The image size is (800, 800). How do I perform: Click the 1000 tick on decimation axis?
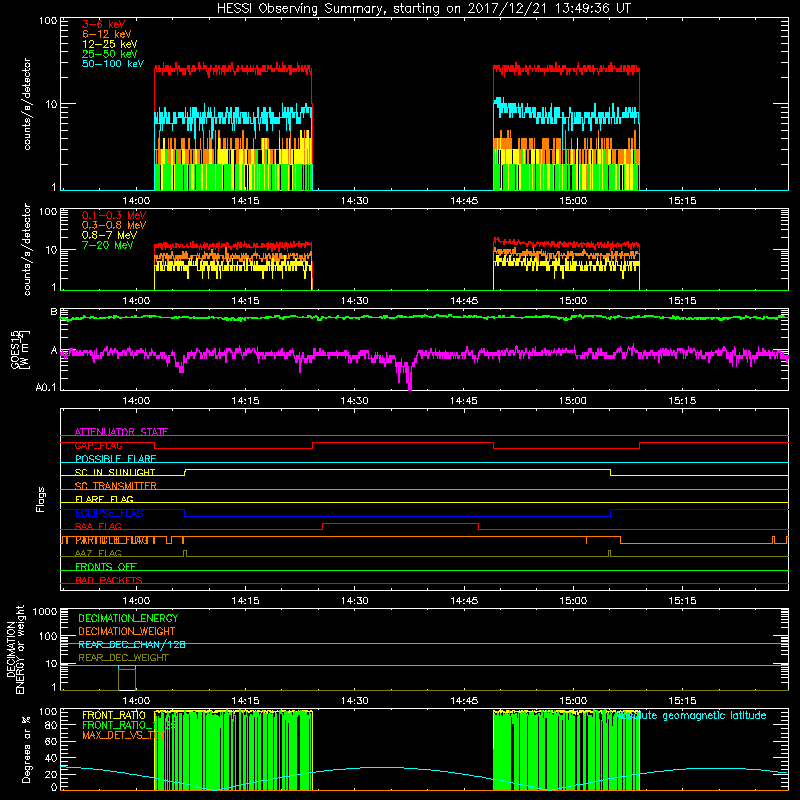pyautogui.click(x=45, y=612)
